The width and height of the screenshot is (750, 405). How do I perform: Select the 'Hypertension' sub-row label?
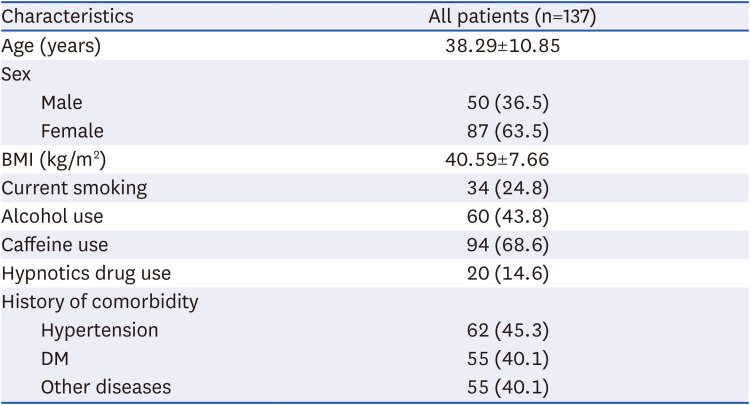point(100,330)
